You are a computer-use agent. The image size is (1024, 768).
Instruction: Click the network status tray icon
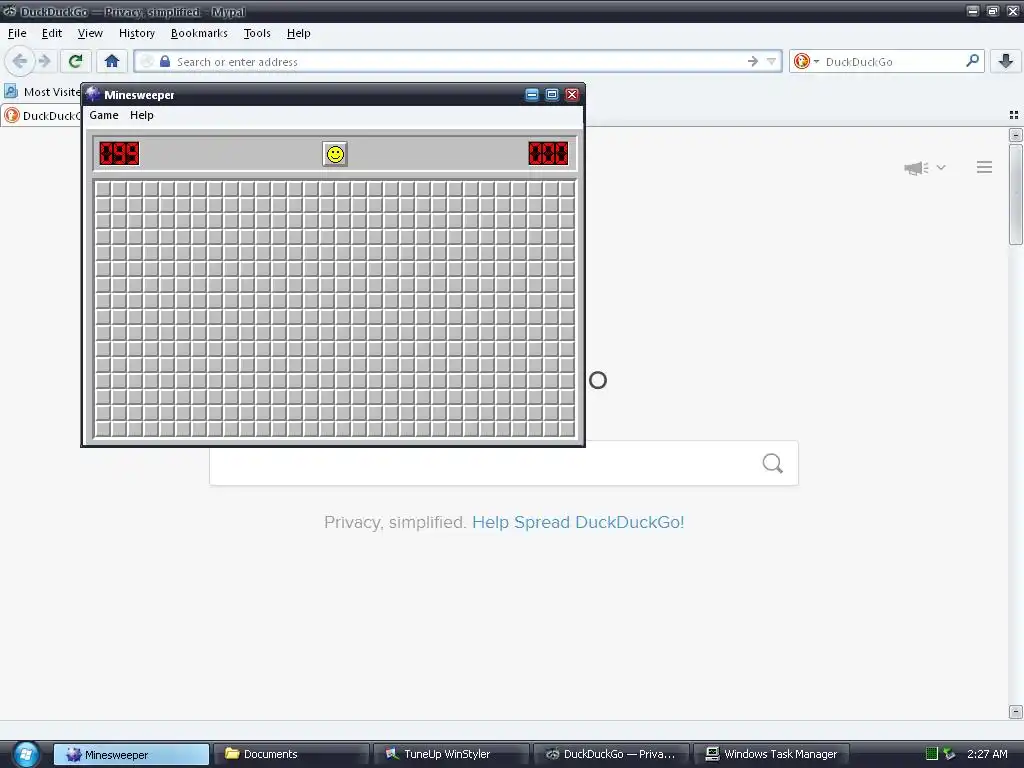pos(949,754)
